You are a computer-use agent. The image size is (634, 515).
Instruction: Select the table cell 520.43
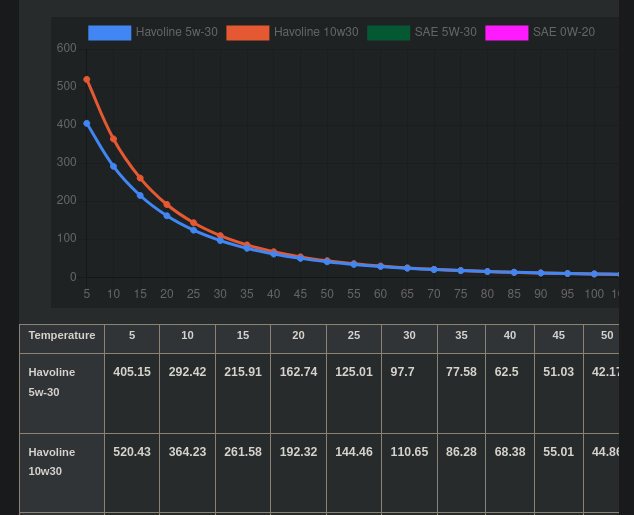pos(132,473)
